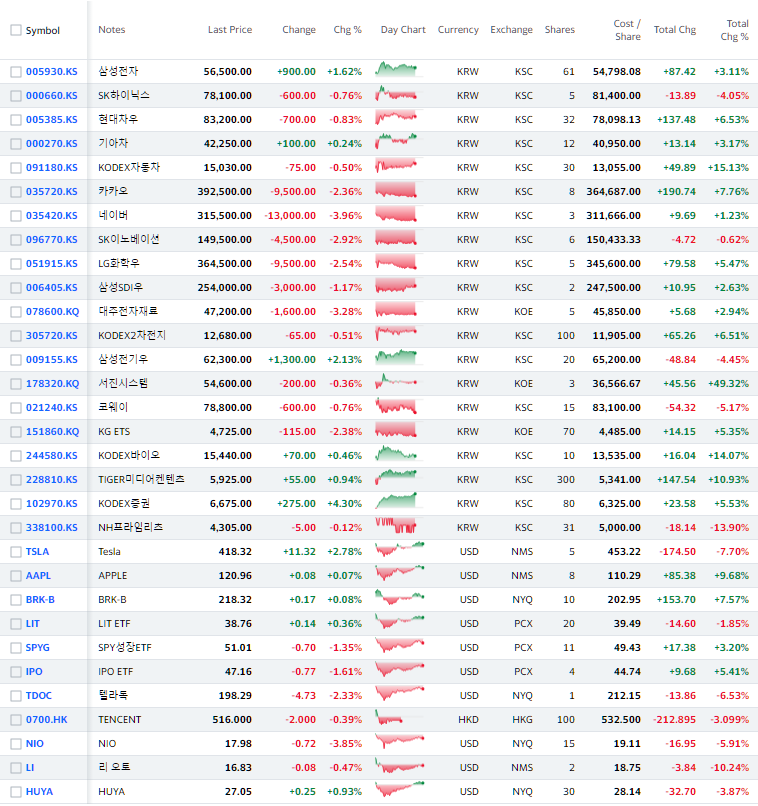View TSLA day chart sparkline
This screenshot has width=758, height=806.
400,550
